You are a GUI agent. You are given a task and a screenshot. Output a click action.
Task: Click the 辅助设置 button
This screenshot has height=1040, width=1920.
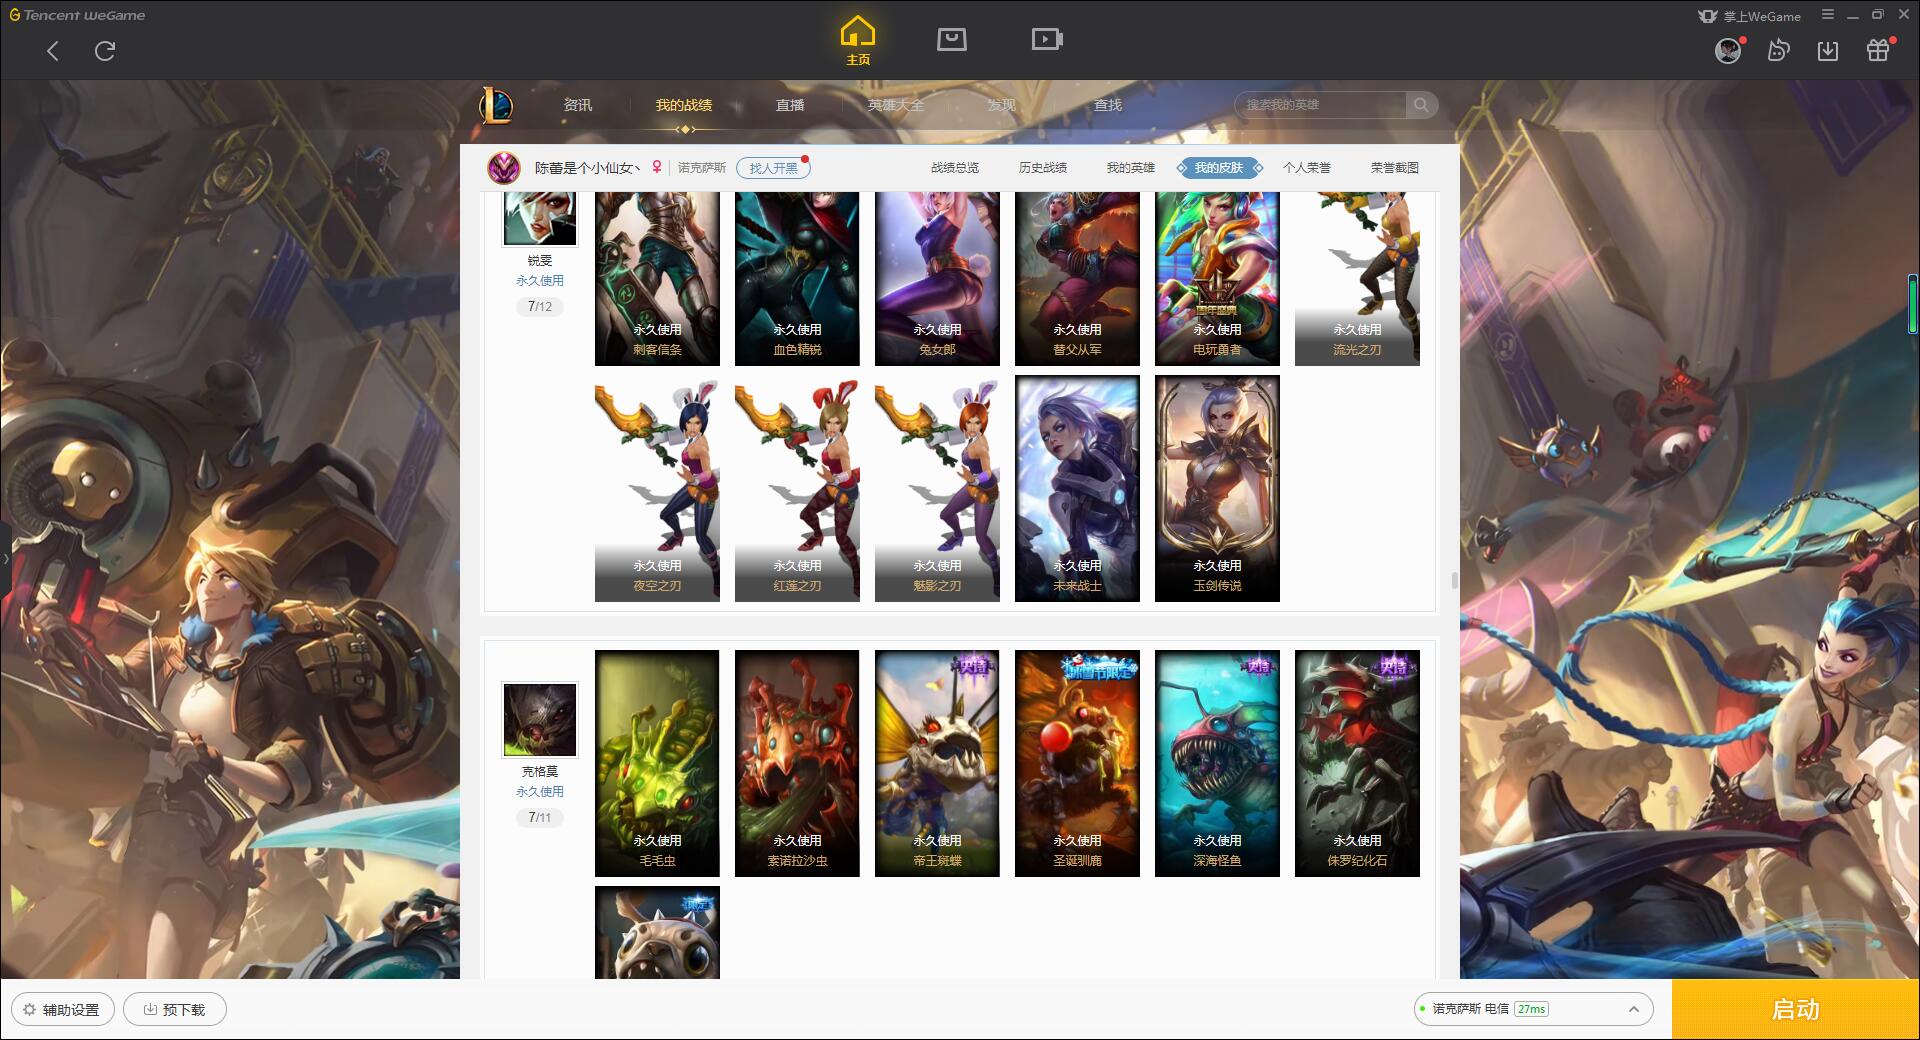63,1009
